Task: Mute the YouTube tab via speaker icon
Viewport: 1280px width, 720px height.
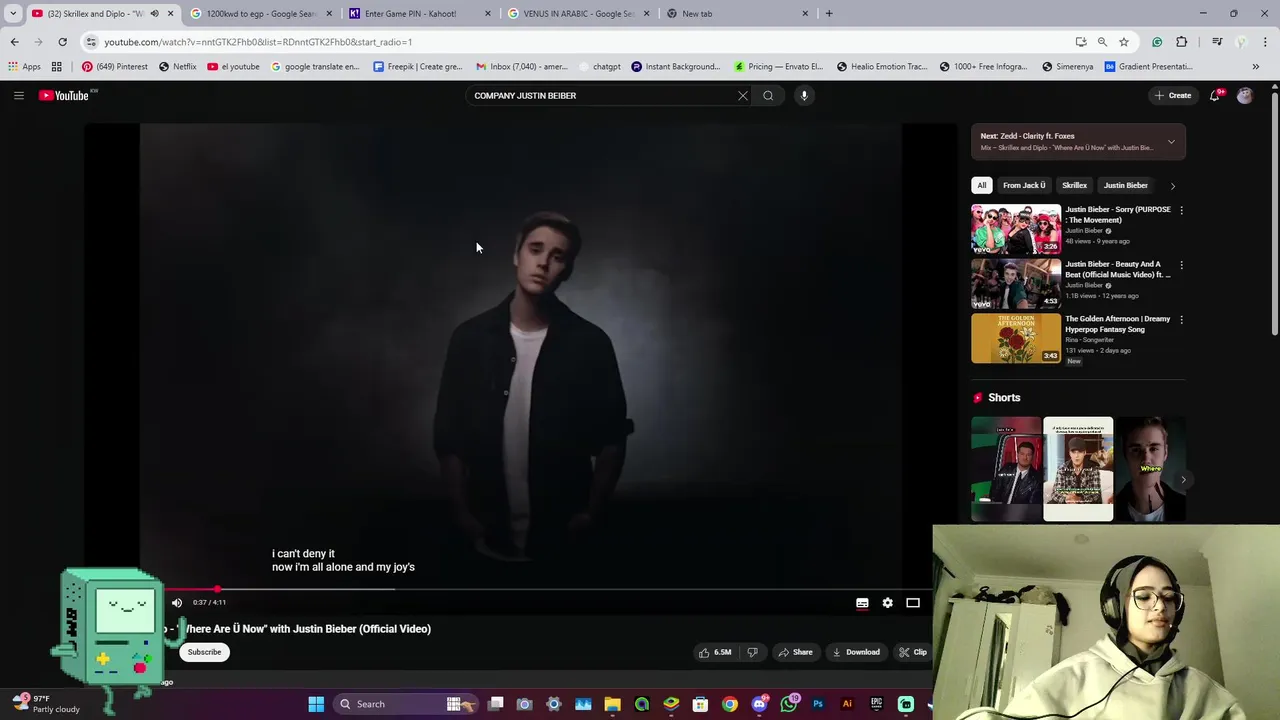Action: tap(154, 14)
